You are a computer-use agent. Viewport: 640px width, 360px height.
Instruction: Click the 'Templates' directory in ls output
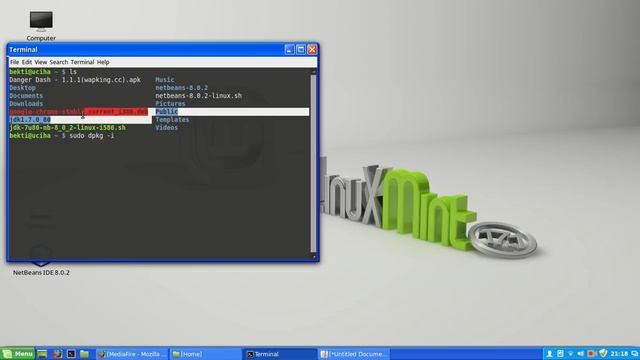tap(172, 120)
